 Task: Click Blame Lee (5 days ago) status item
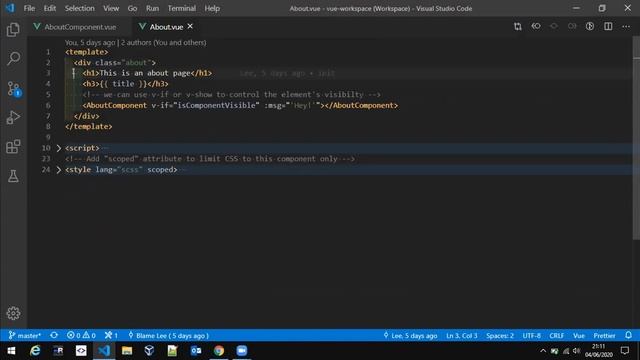[169, 336]
